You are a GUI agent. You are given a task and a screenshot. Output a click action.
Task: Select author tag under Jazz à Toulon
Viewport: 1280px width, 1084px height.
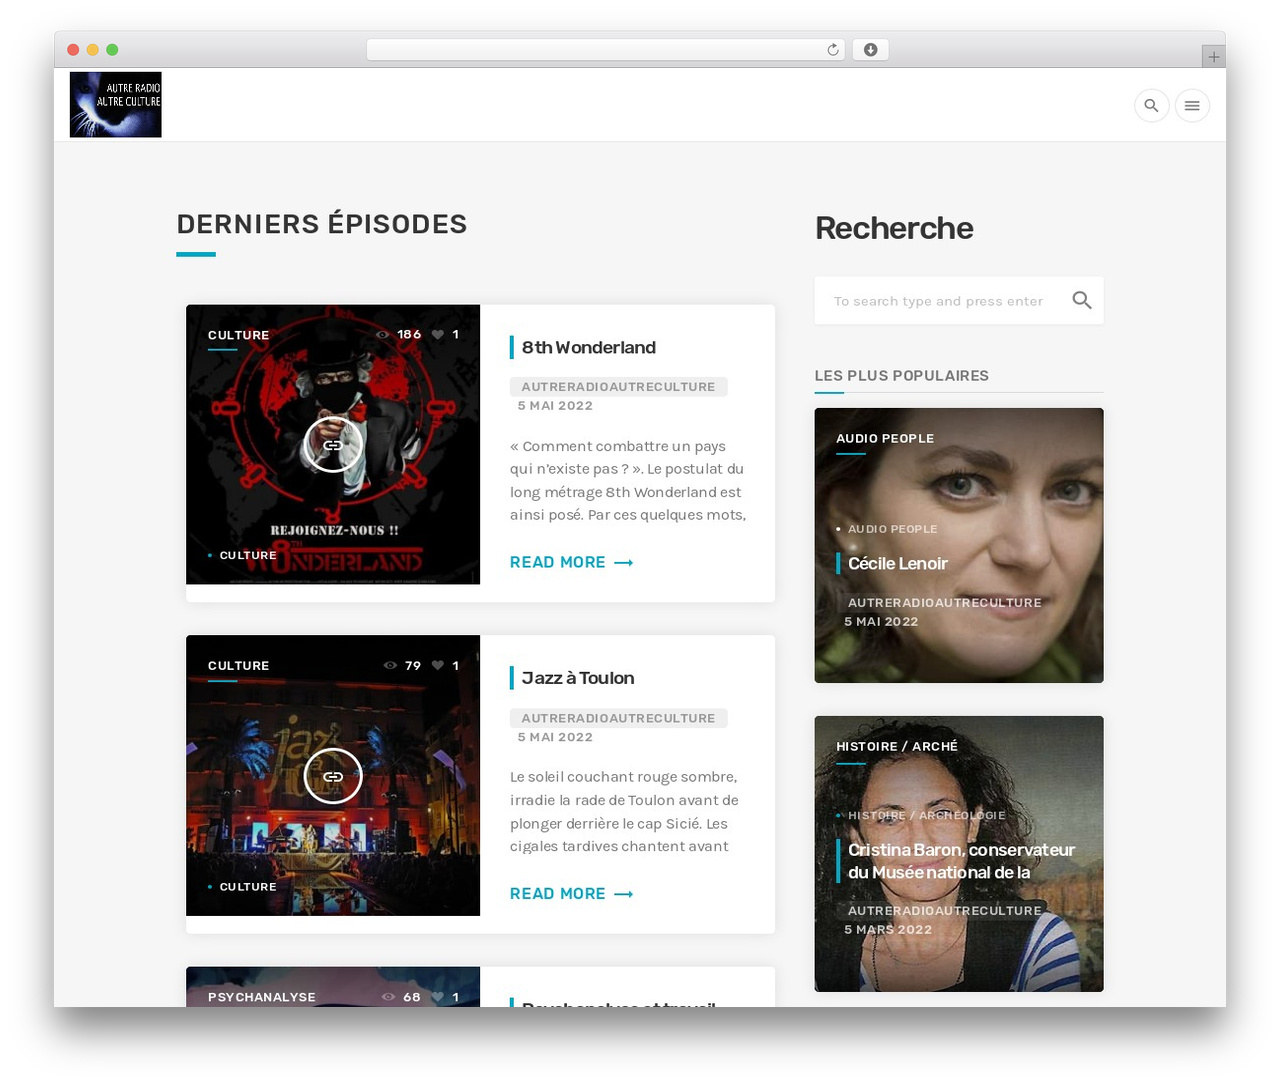pos(618,718)
